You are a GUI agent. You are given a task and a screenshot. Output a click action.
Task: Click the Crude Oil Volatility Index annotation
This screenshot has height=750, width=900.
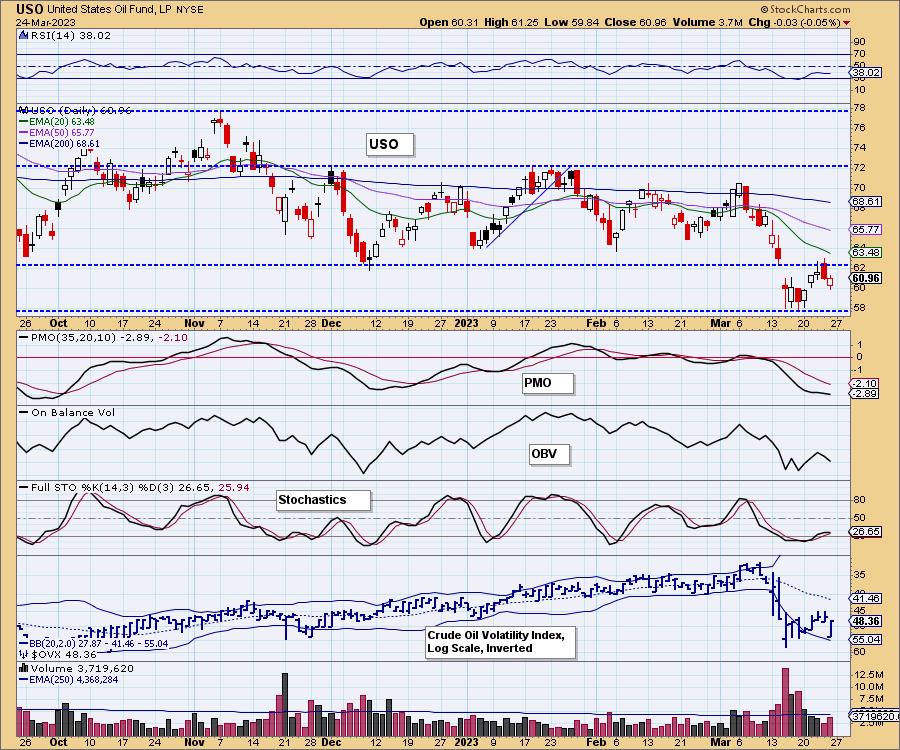click(x=500, y=642)
